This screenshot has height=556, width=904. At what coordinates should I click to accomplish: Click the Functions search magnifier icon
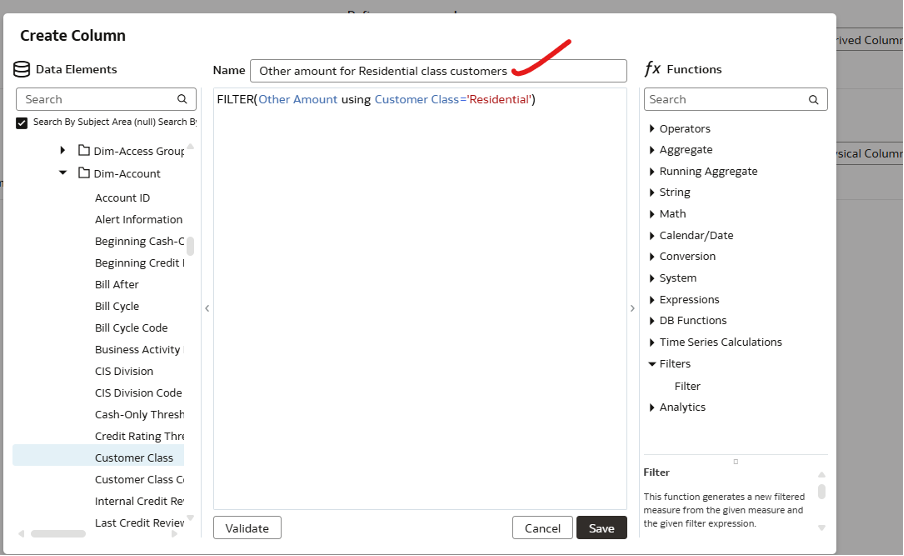[815, 99]
